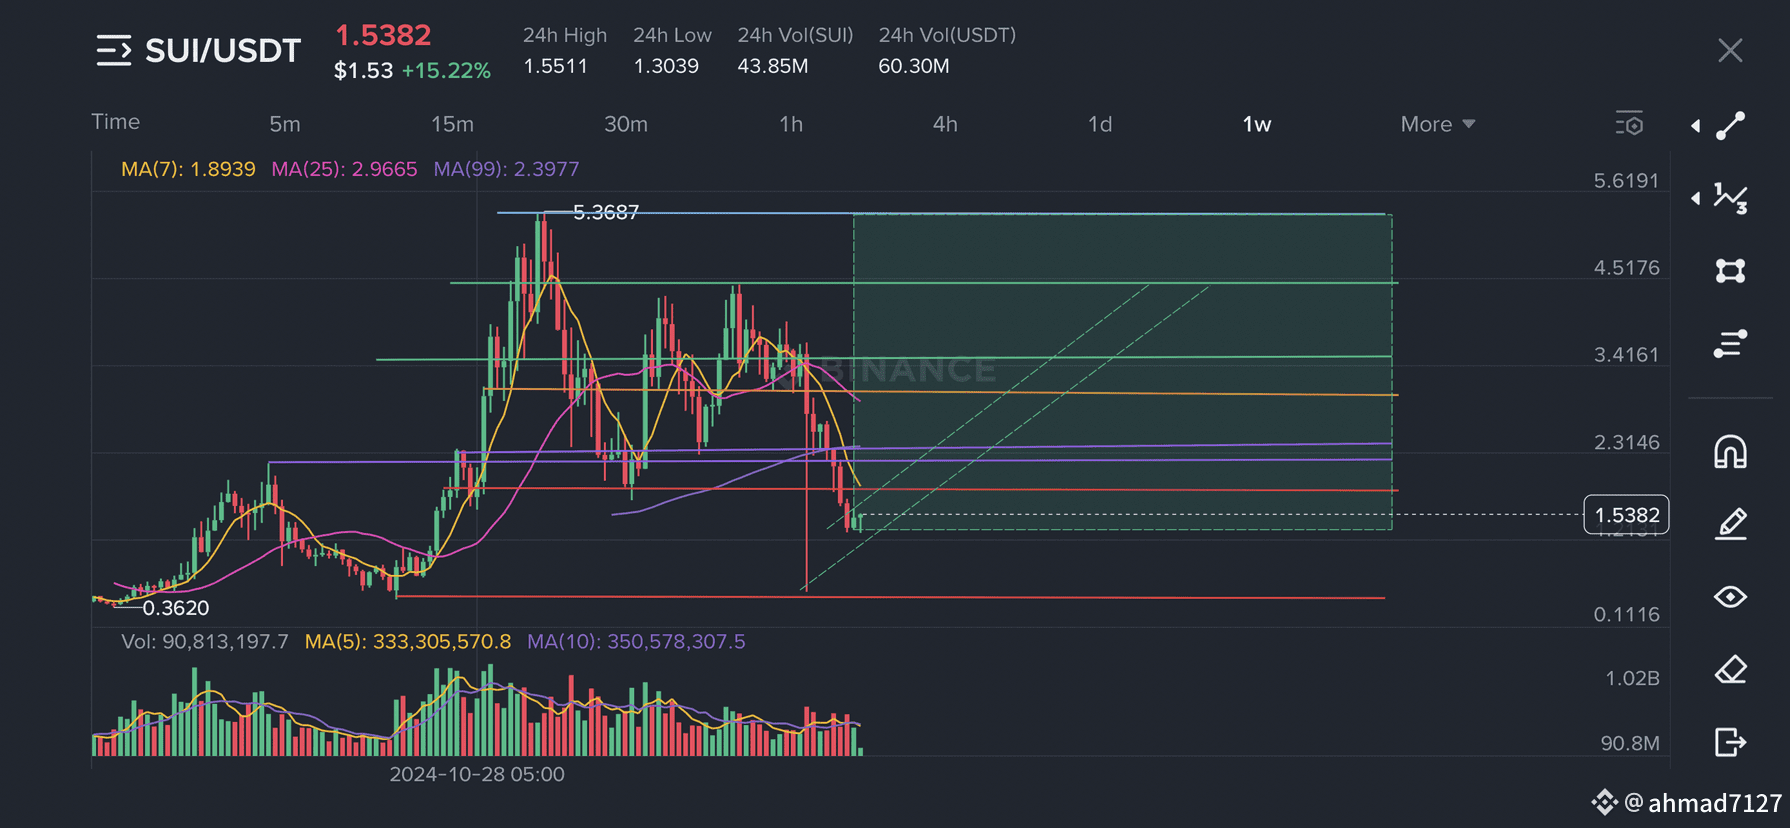The height and width of the screenshot is (828, 1790).
Task: Click the 0.3620 low price marker
Action: pyautogui.click(x=176, y=608)
